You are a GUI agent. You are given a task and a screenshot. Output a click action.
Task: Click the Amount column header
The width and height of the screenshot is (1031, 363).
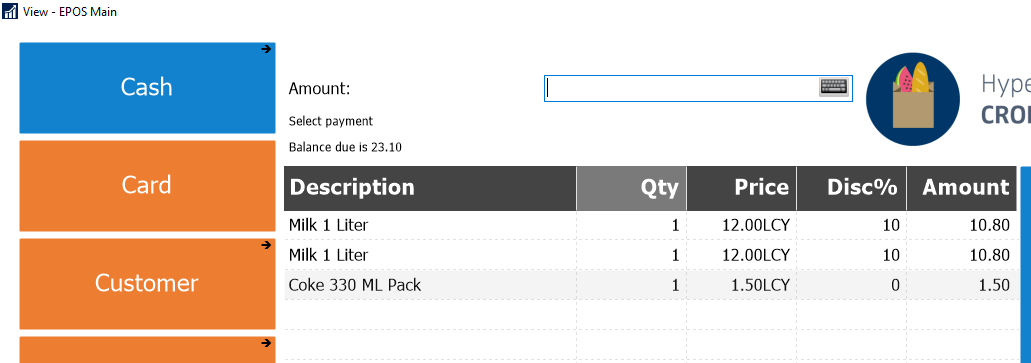961,188
